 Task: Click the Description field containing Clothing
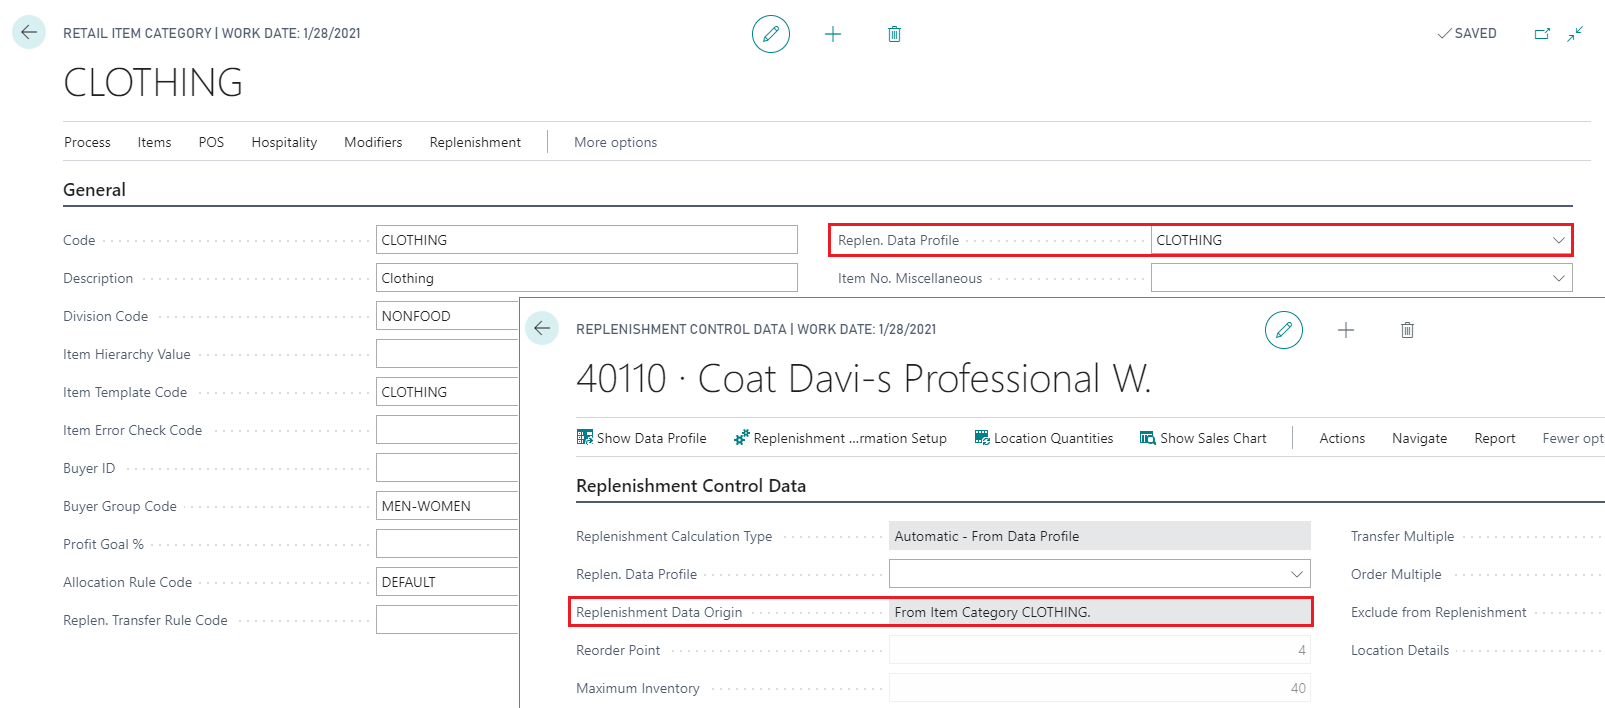[x=586, y=278]
